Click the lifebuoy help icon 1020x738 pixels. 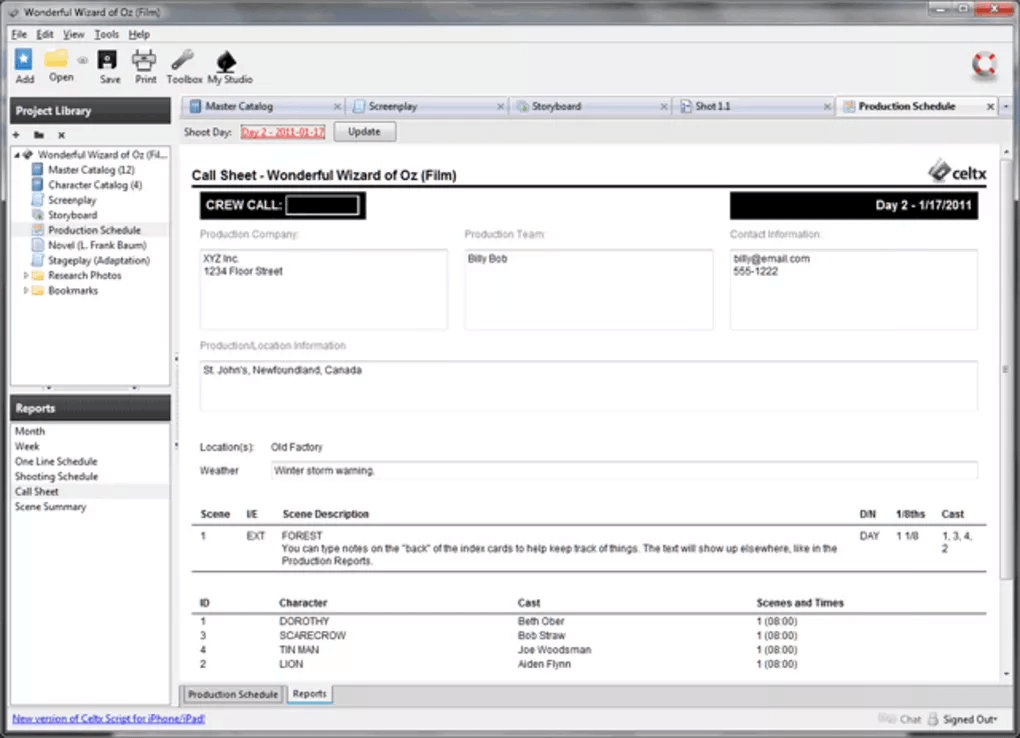tap(984, 65)
